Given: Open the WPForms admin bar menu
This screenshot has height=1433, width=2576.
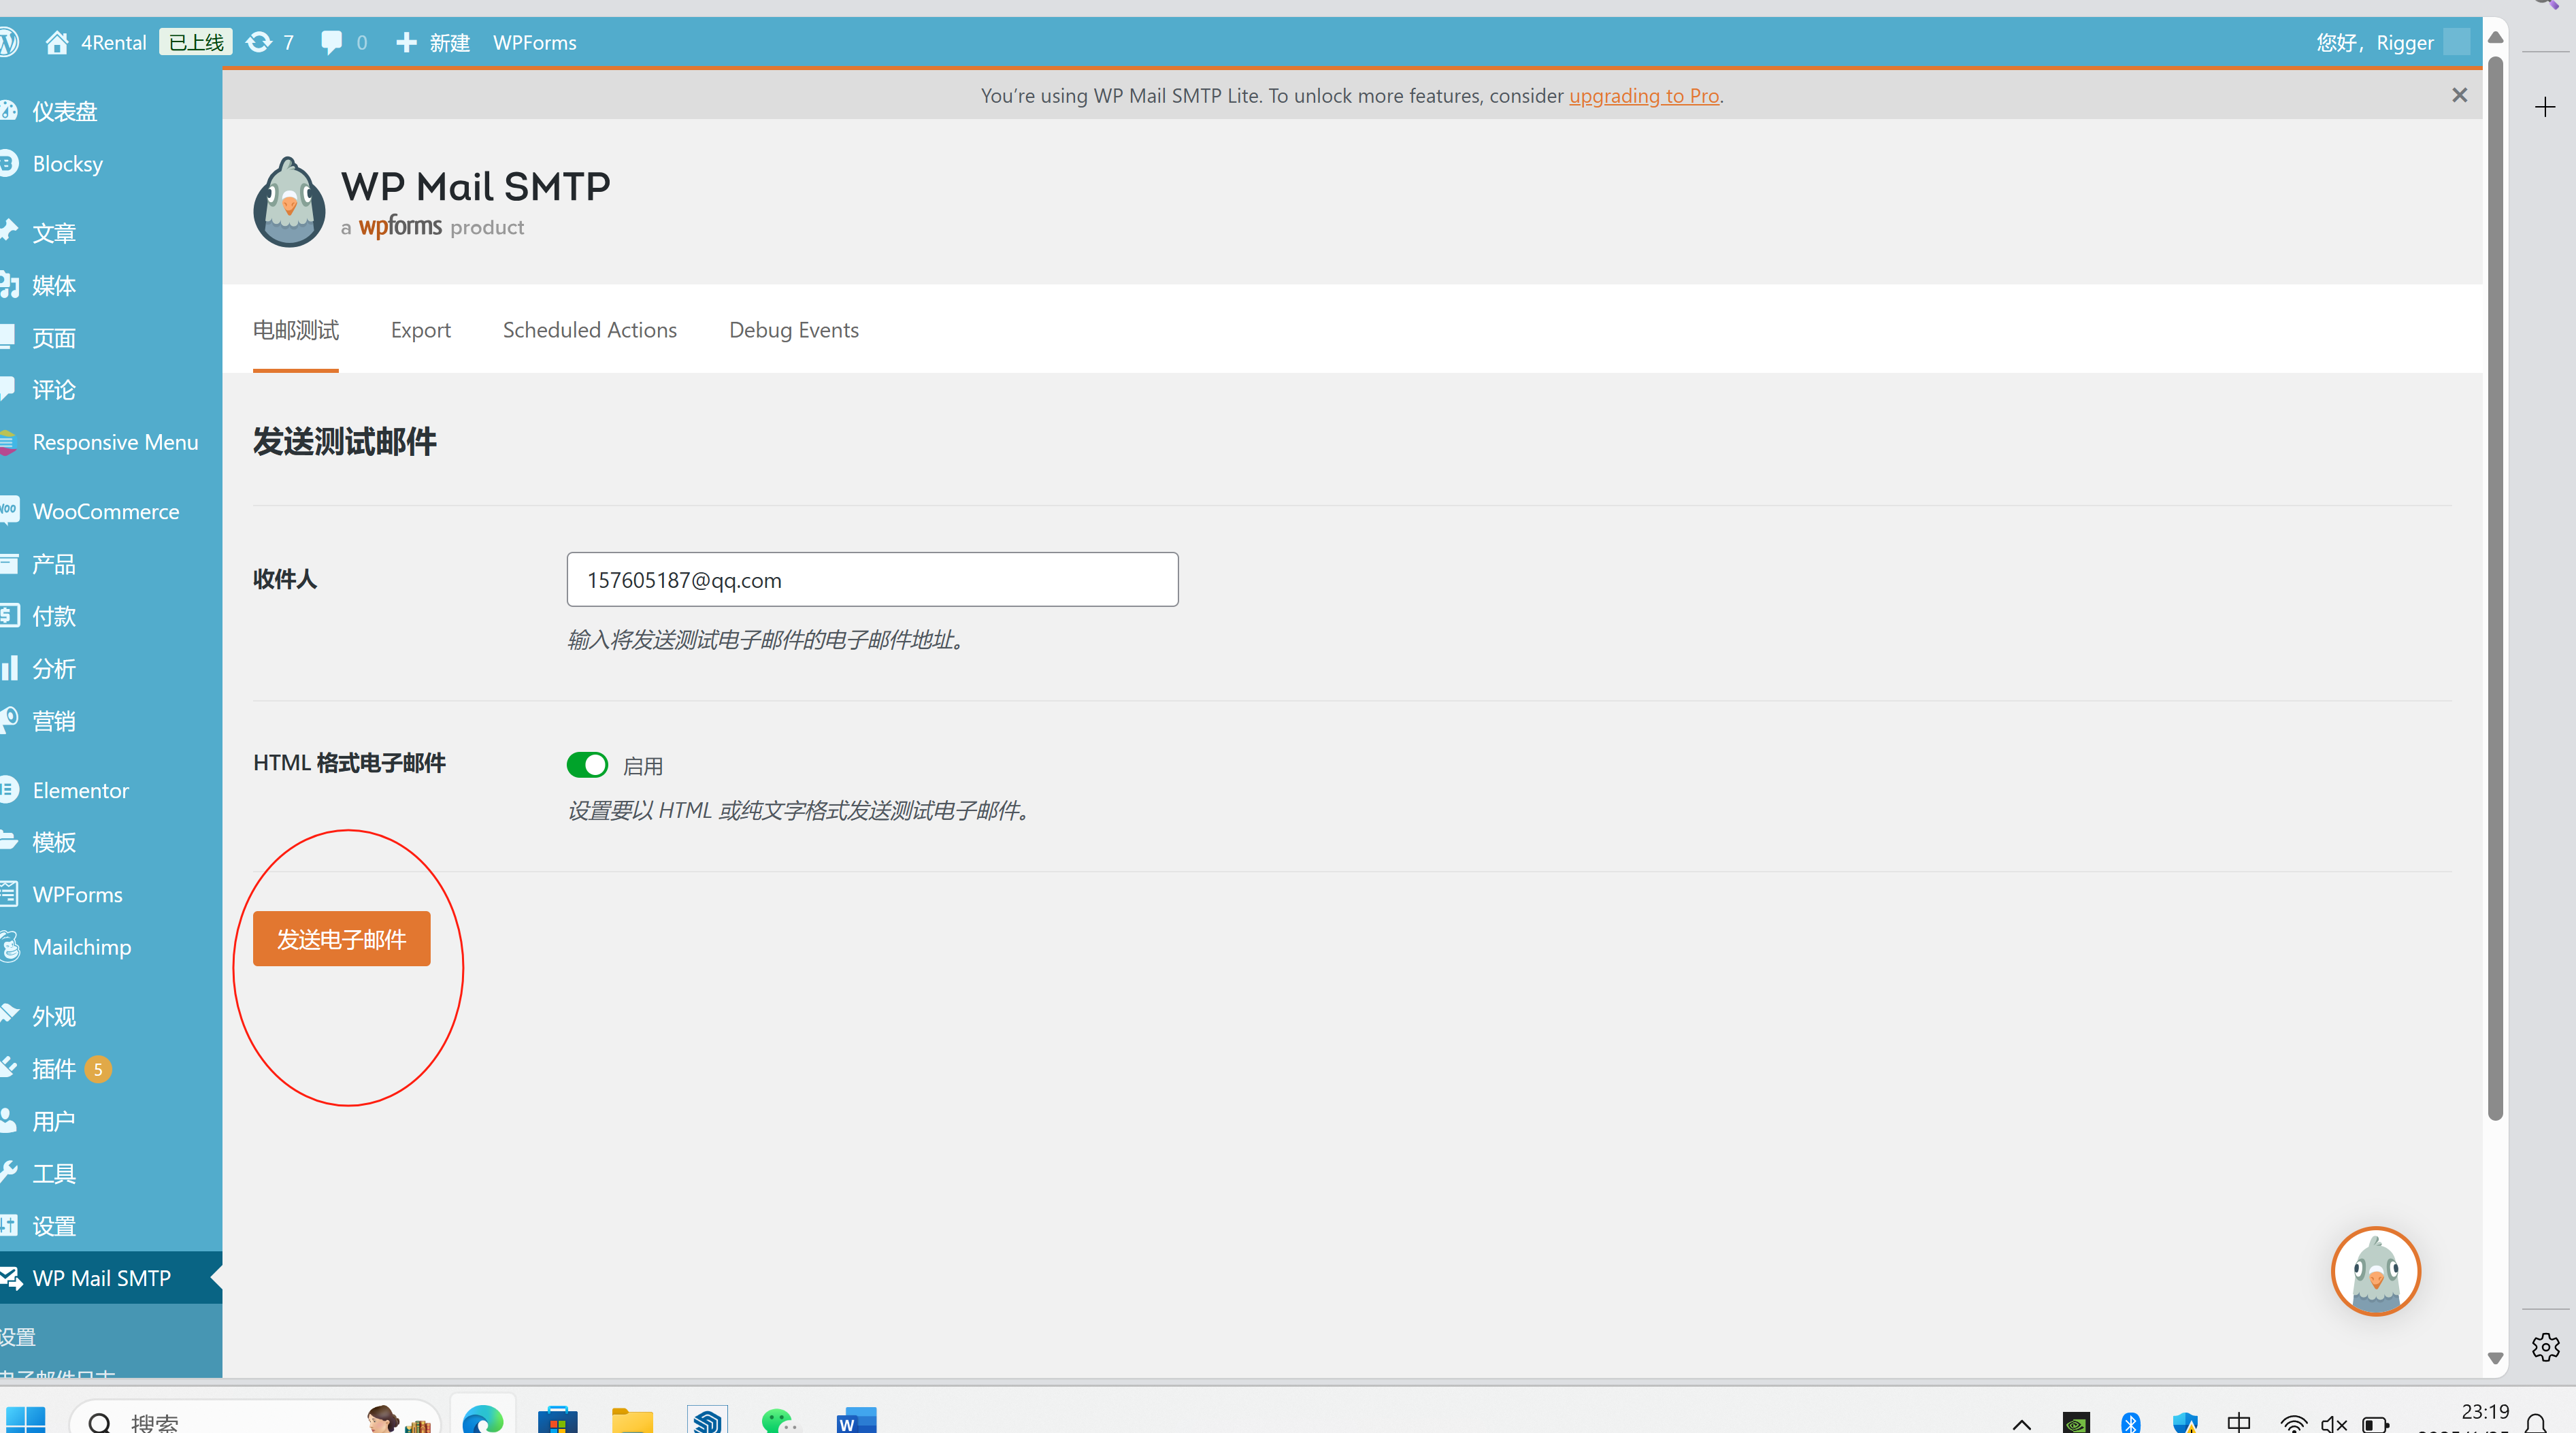Looking at the screenshot, I should point(535,42).
